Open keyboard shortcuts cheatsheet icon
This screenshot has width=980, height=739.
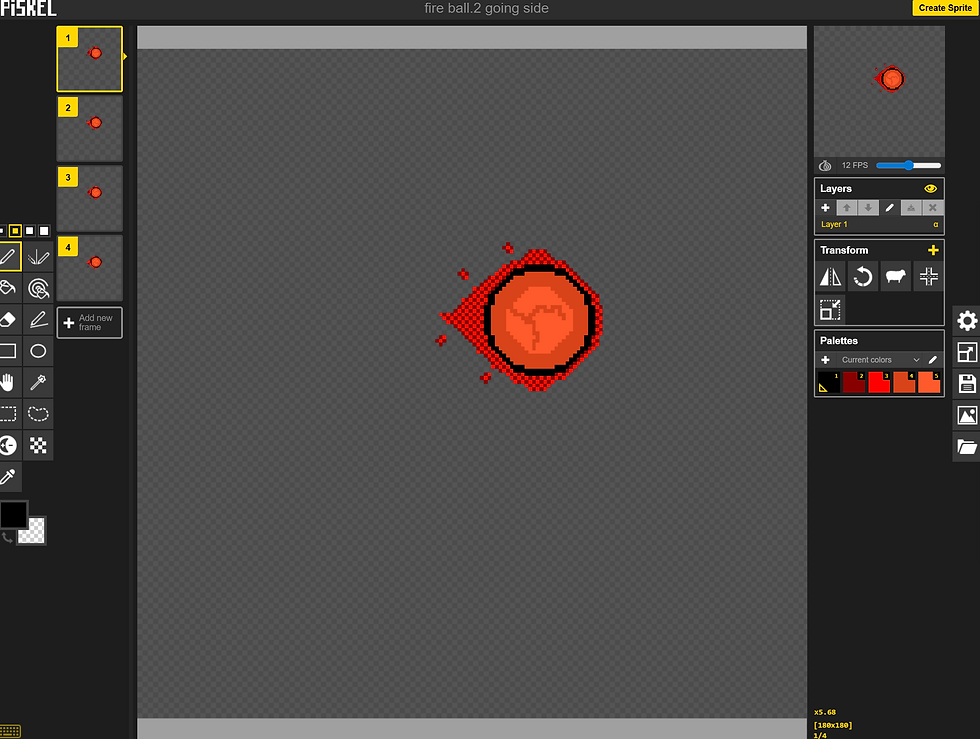(x=10, y=731)
